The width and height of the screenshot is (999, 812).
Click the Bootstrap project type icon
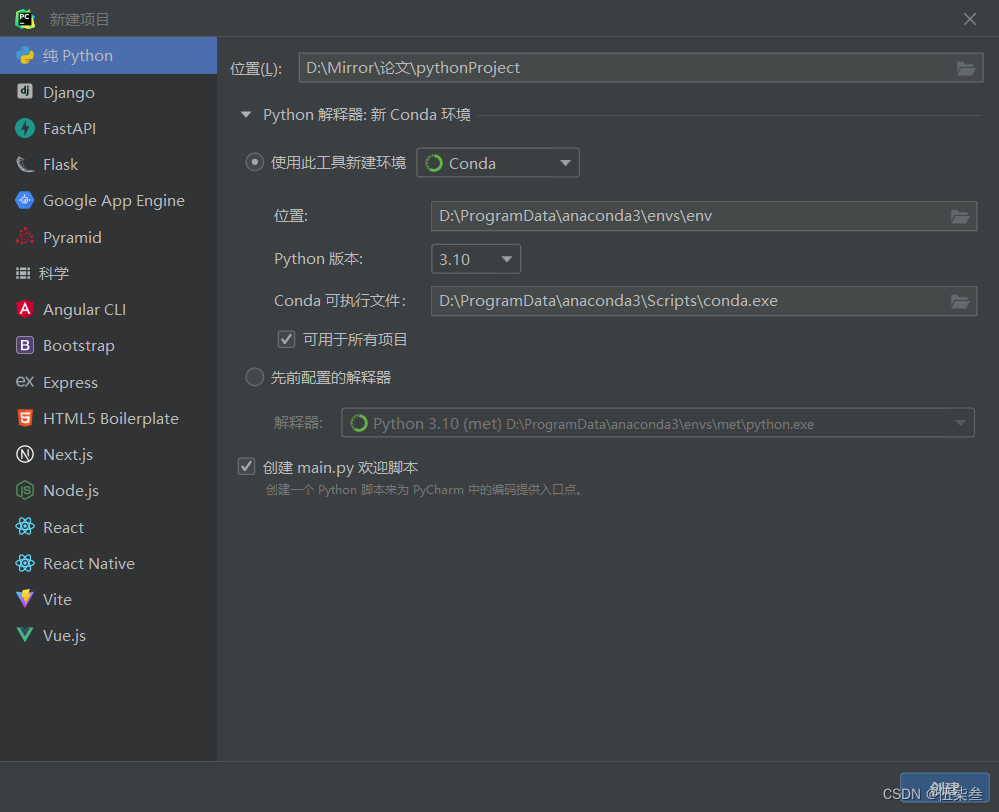coord(24,345)
